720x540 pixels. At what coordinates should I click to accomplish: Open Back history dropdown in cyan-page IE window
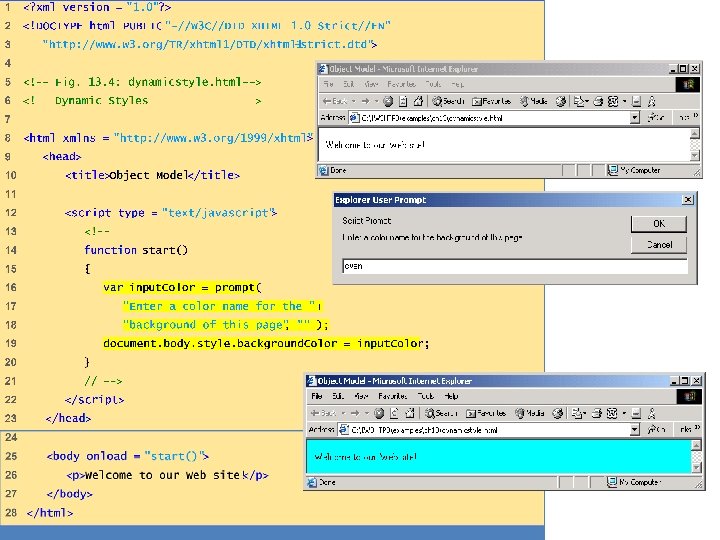[343, 413]
